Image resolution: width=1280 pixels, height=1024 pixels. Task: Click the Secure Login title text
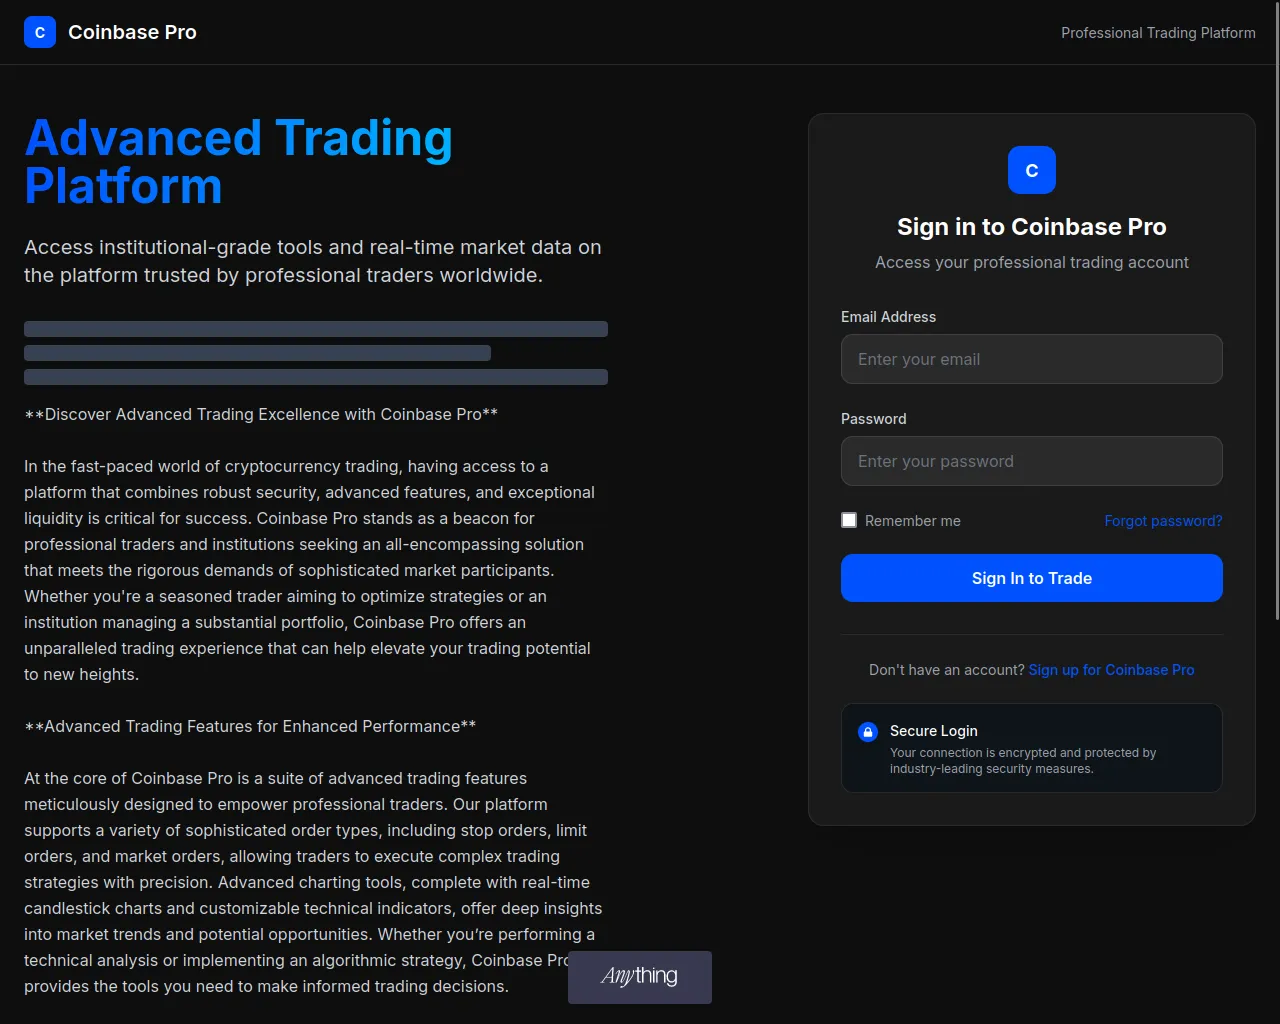point(934,731)
